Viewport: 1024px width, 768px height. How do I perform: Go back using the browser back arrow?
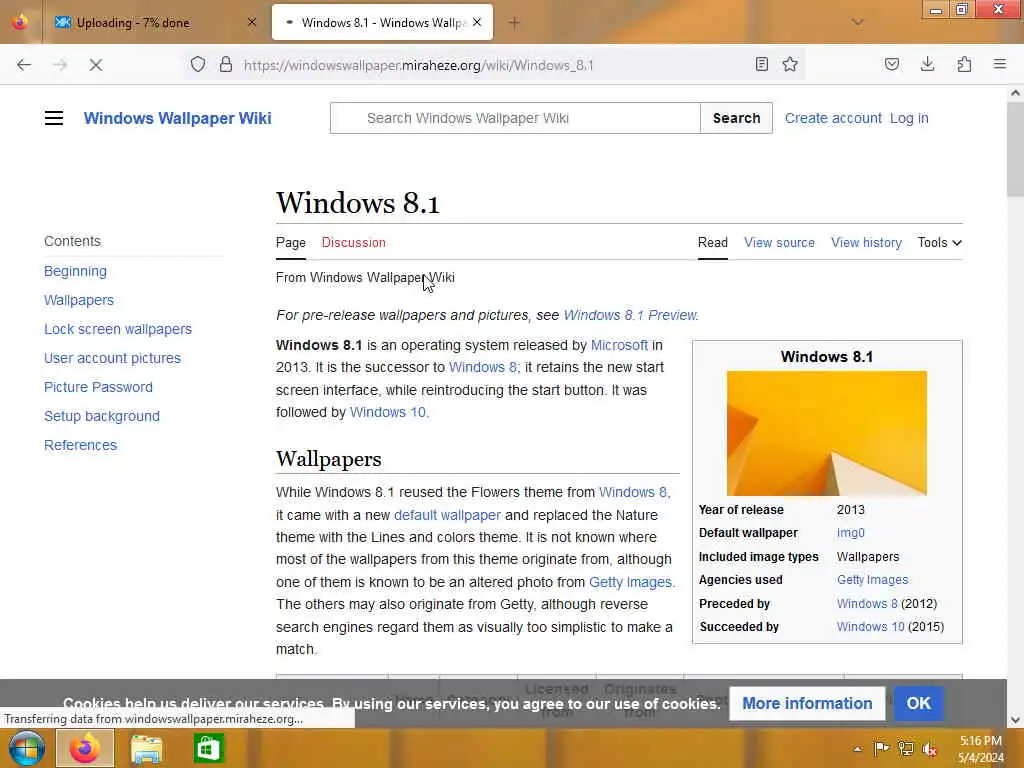point(24,65)
